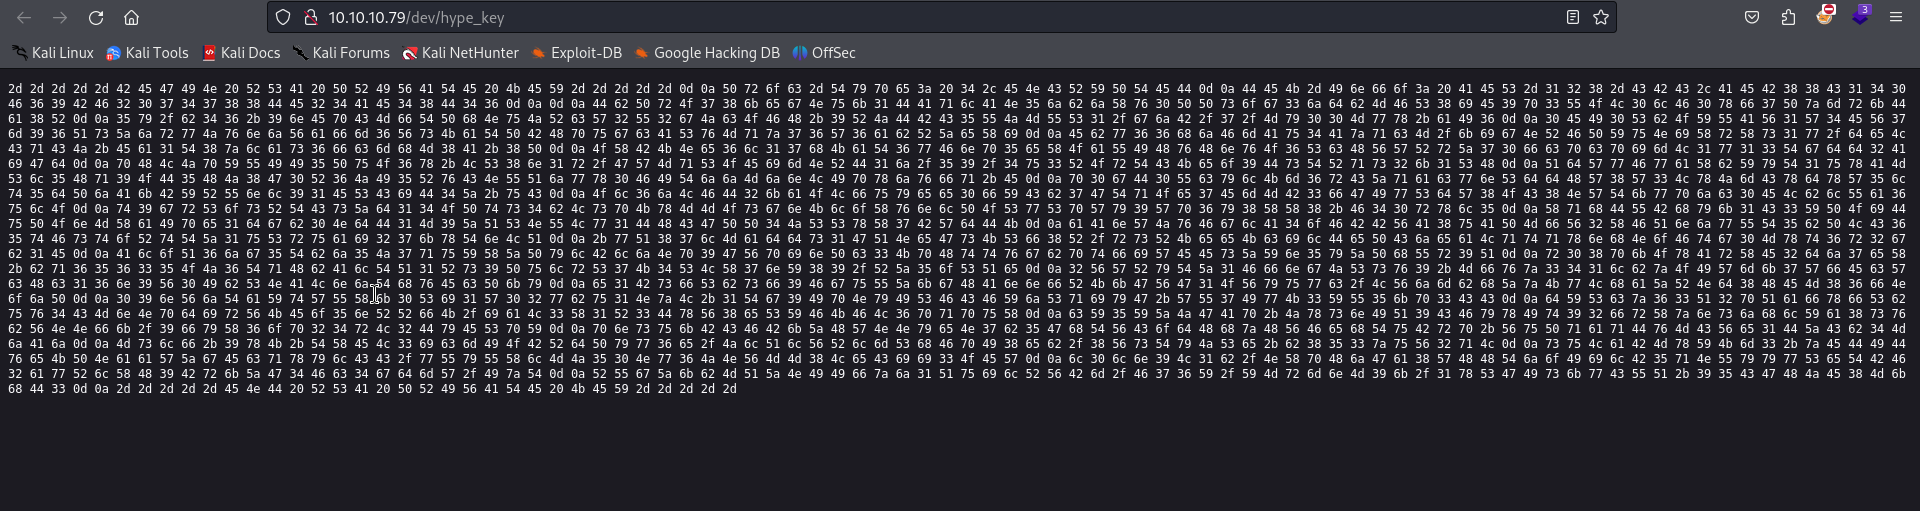Open the Firefox hamburger application menu

(x=1896, y=18)
